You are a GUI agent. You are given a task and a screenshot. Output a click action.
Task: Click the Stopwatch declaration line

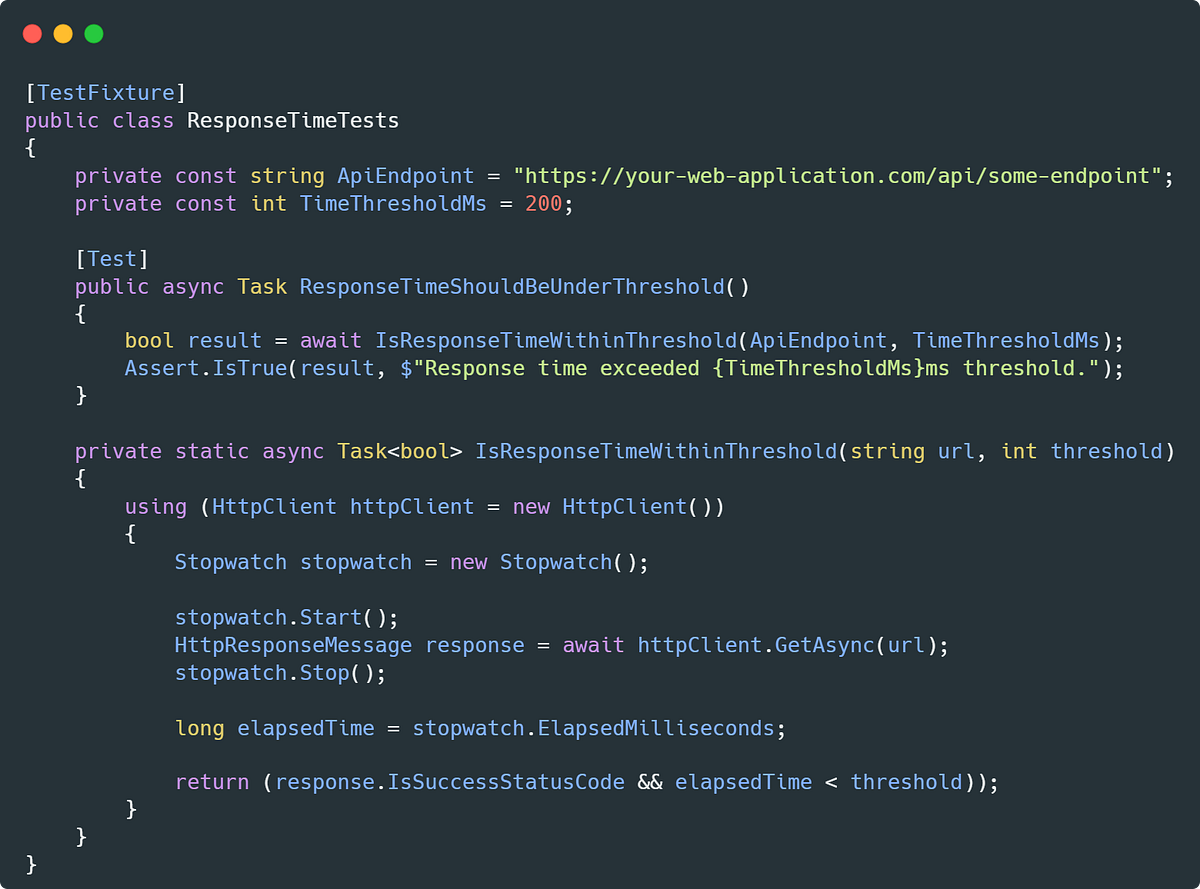point(410,562)
